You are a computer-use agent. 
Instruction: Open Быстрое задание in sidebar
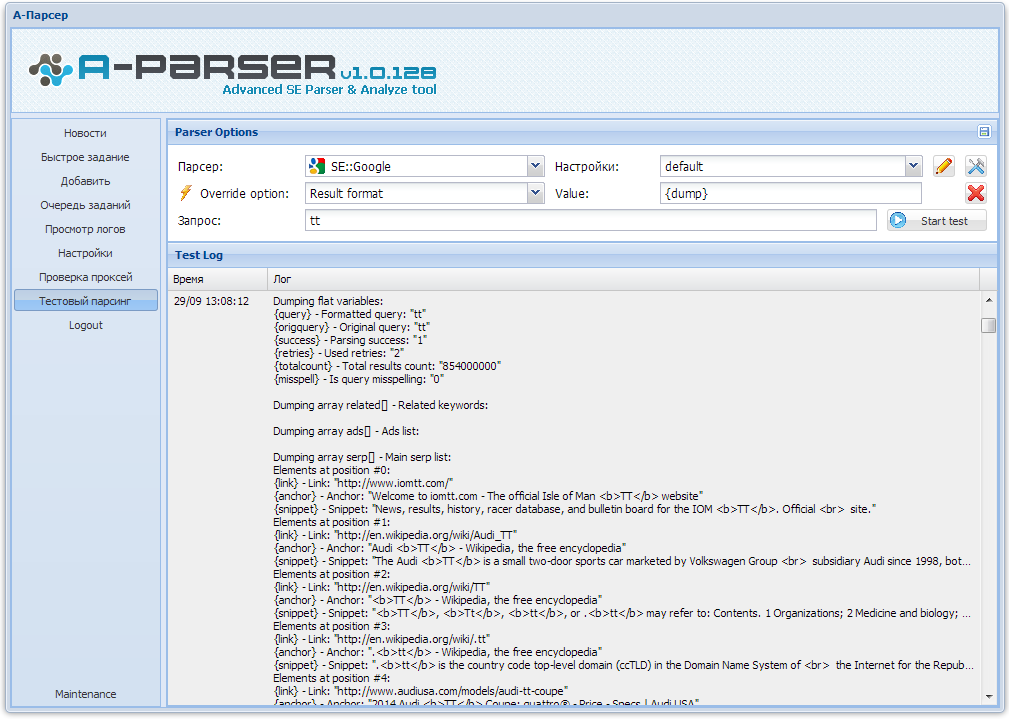86,157
